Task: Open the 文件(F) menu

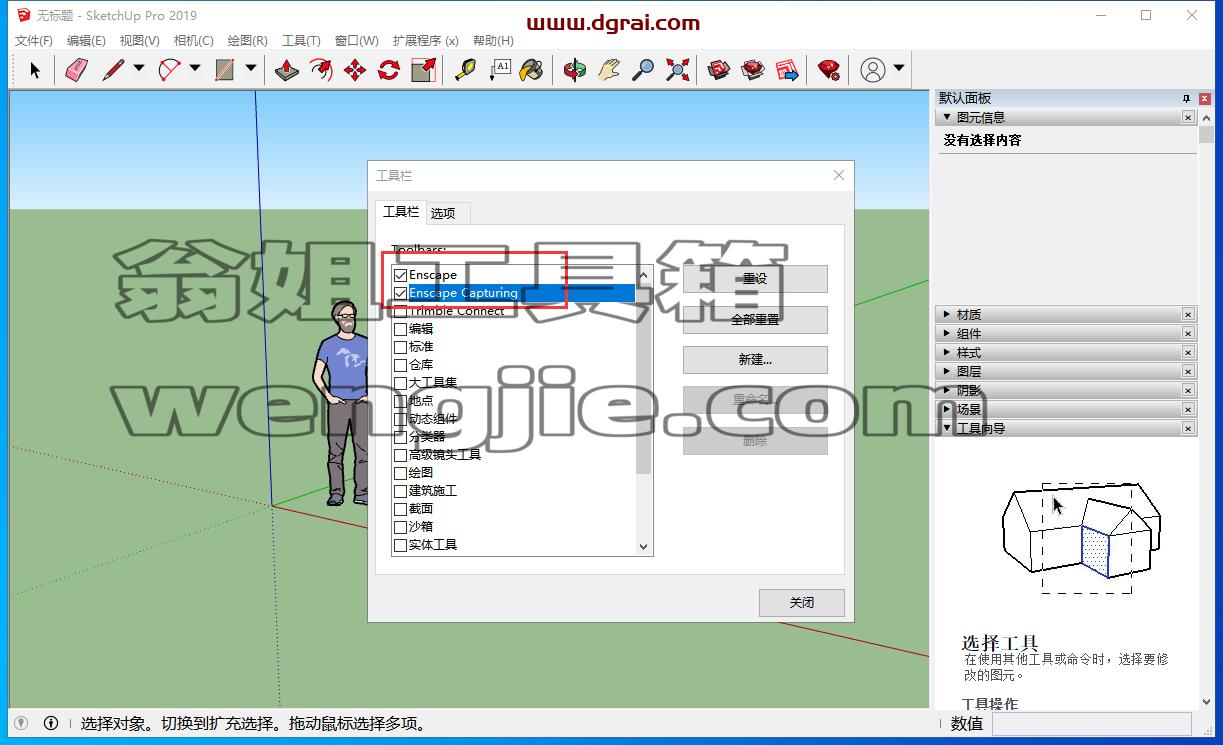Action: pyautogui.click(x=34, y=41)
